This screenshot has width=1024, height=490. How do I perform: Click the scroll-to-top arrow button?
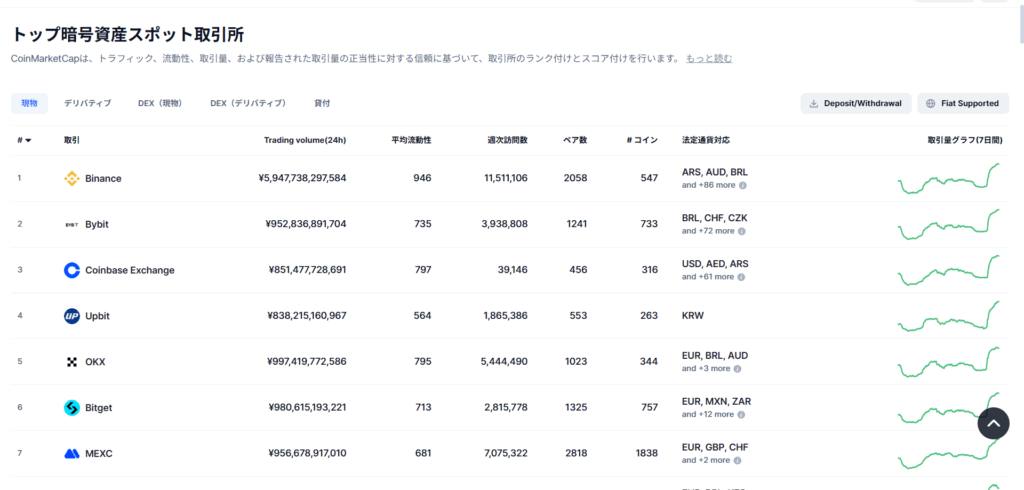point(993,423)
